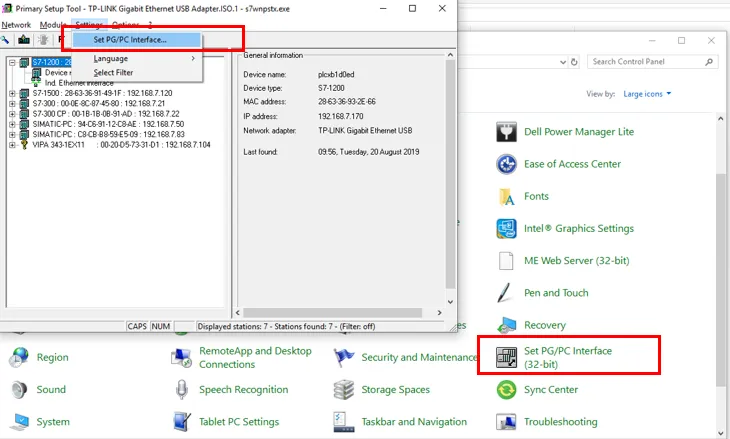Image resolution: width=730 pixels, height=439 pixels.
Task: Click the device name plcxb1d0ed
Action: coord(336,74)
